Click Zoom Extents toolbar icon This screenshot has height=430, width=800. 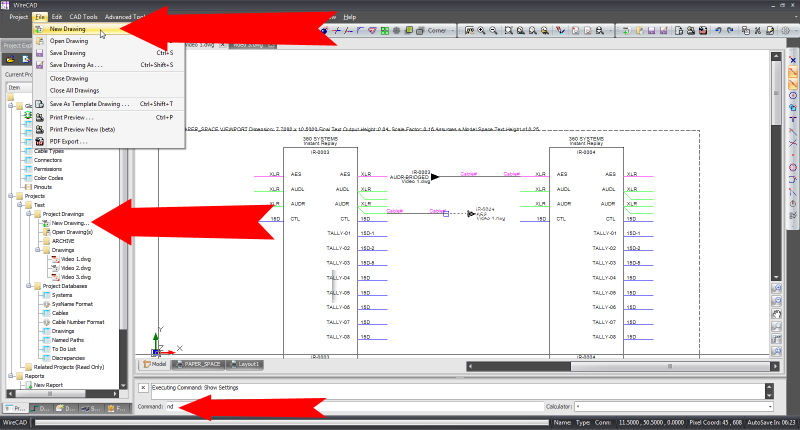(x=509, y=31)
